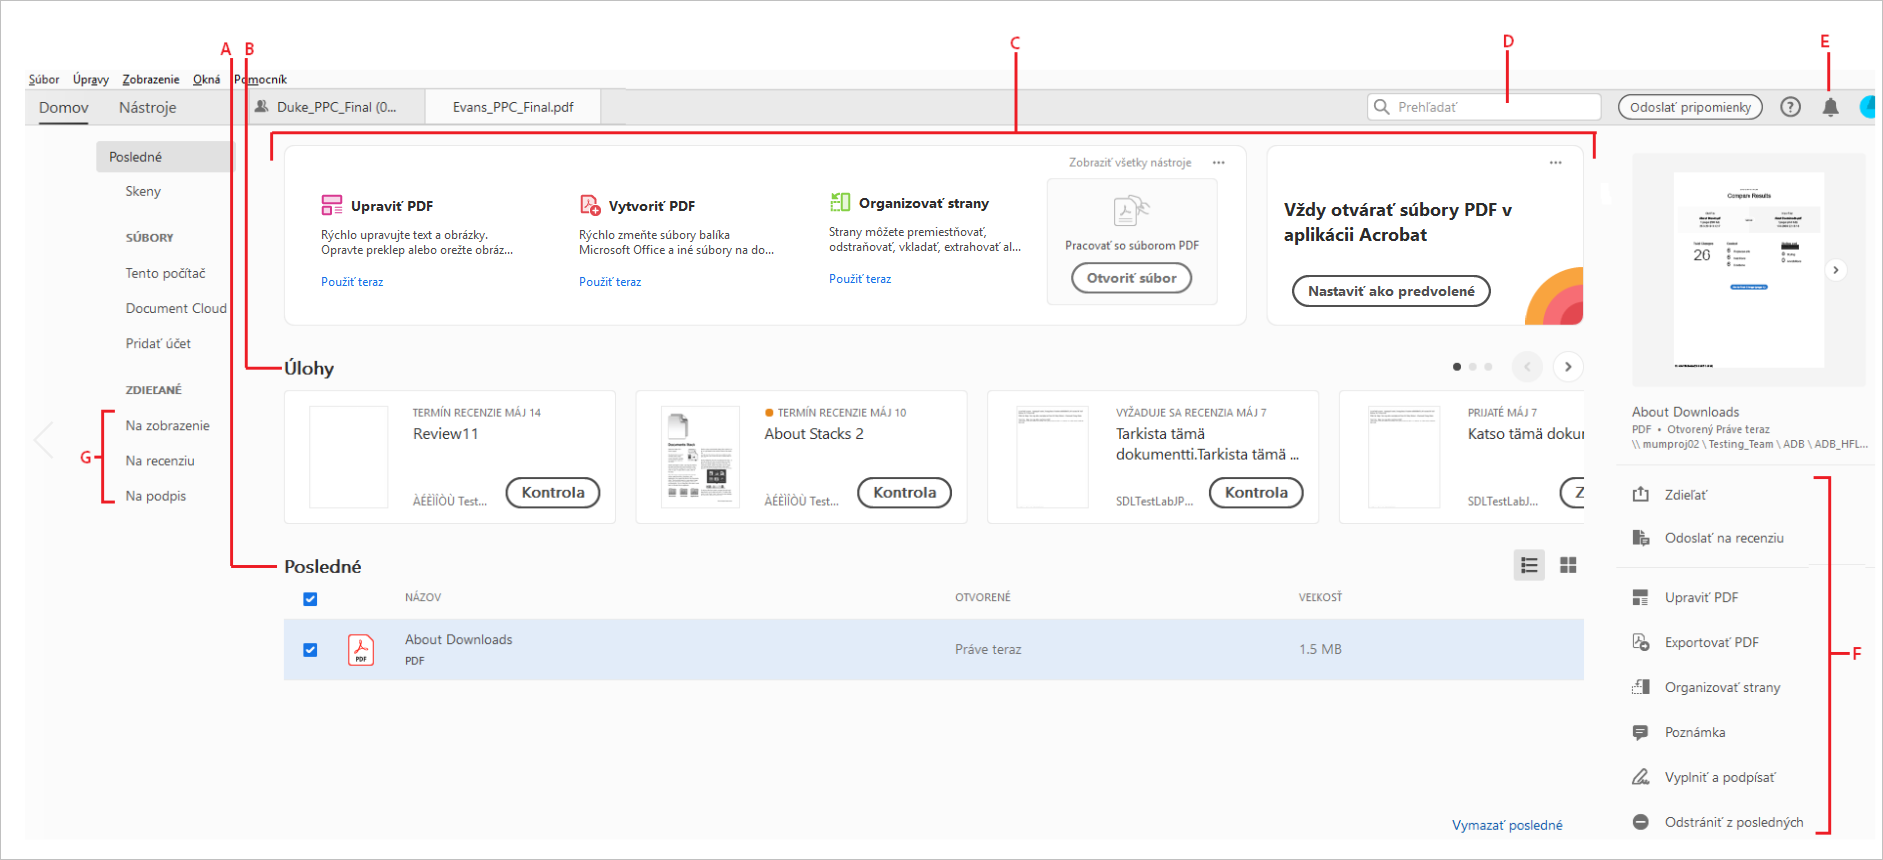Toggle the select-all checkbox by Názov
The height and width of the screenshot is (860, 1883).
click(310, 599)
